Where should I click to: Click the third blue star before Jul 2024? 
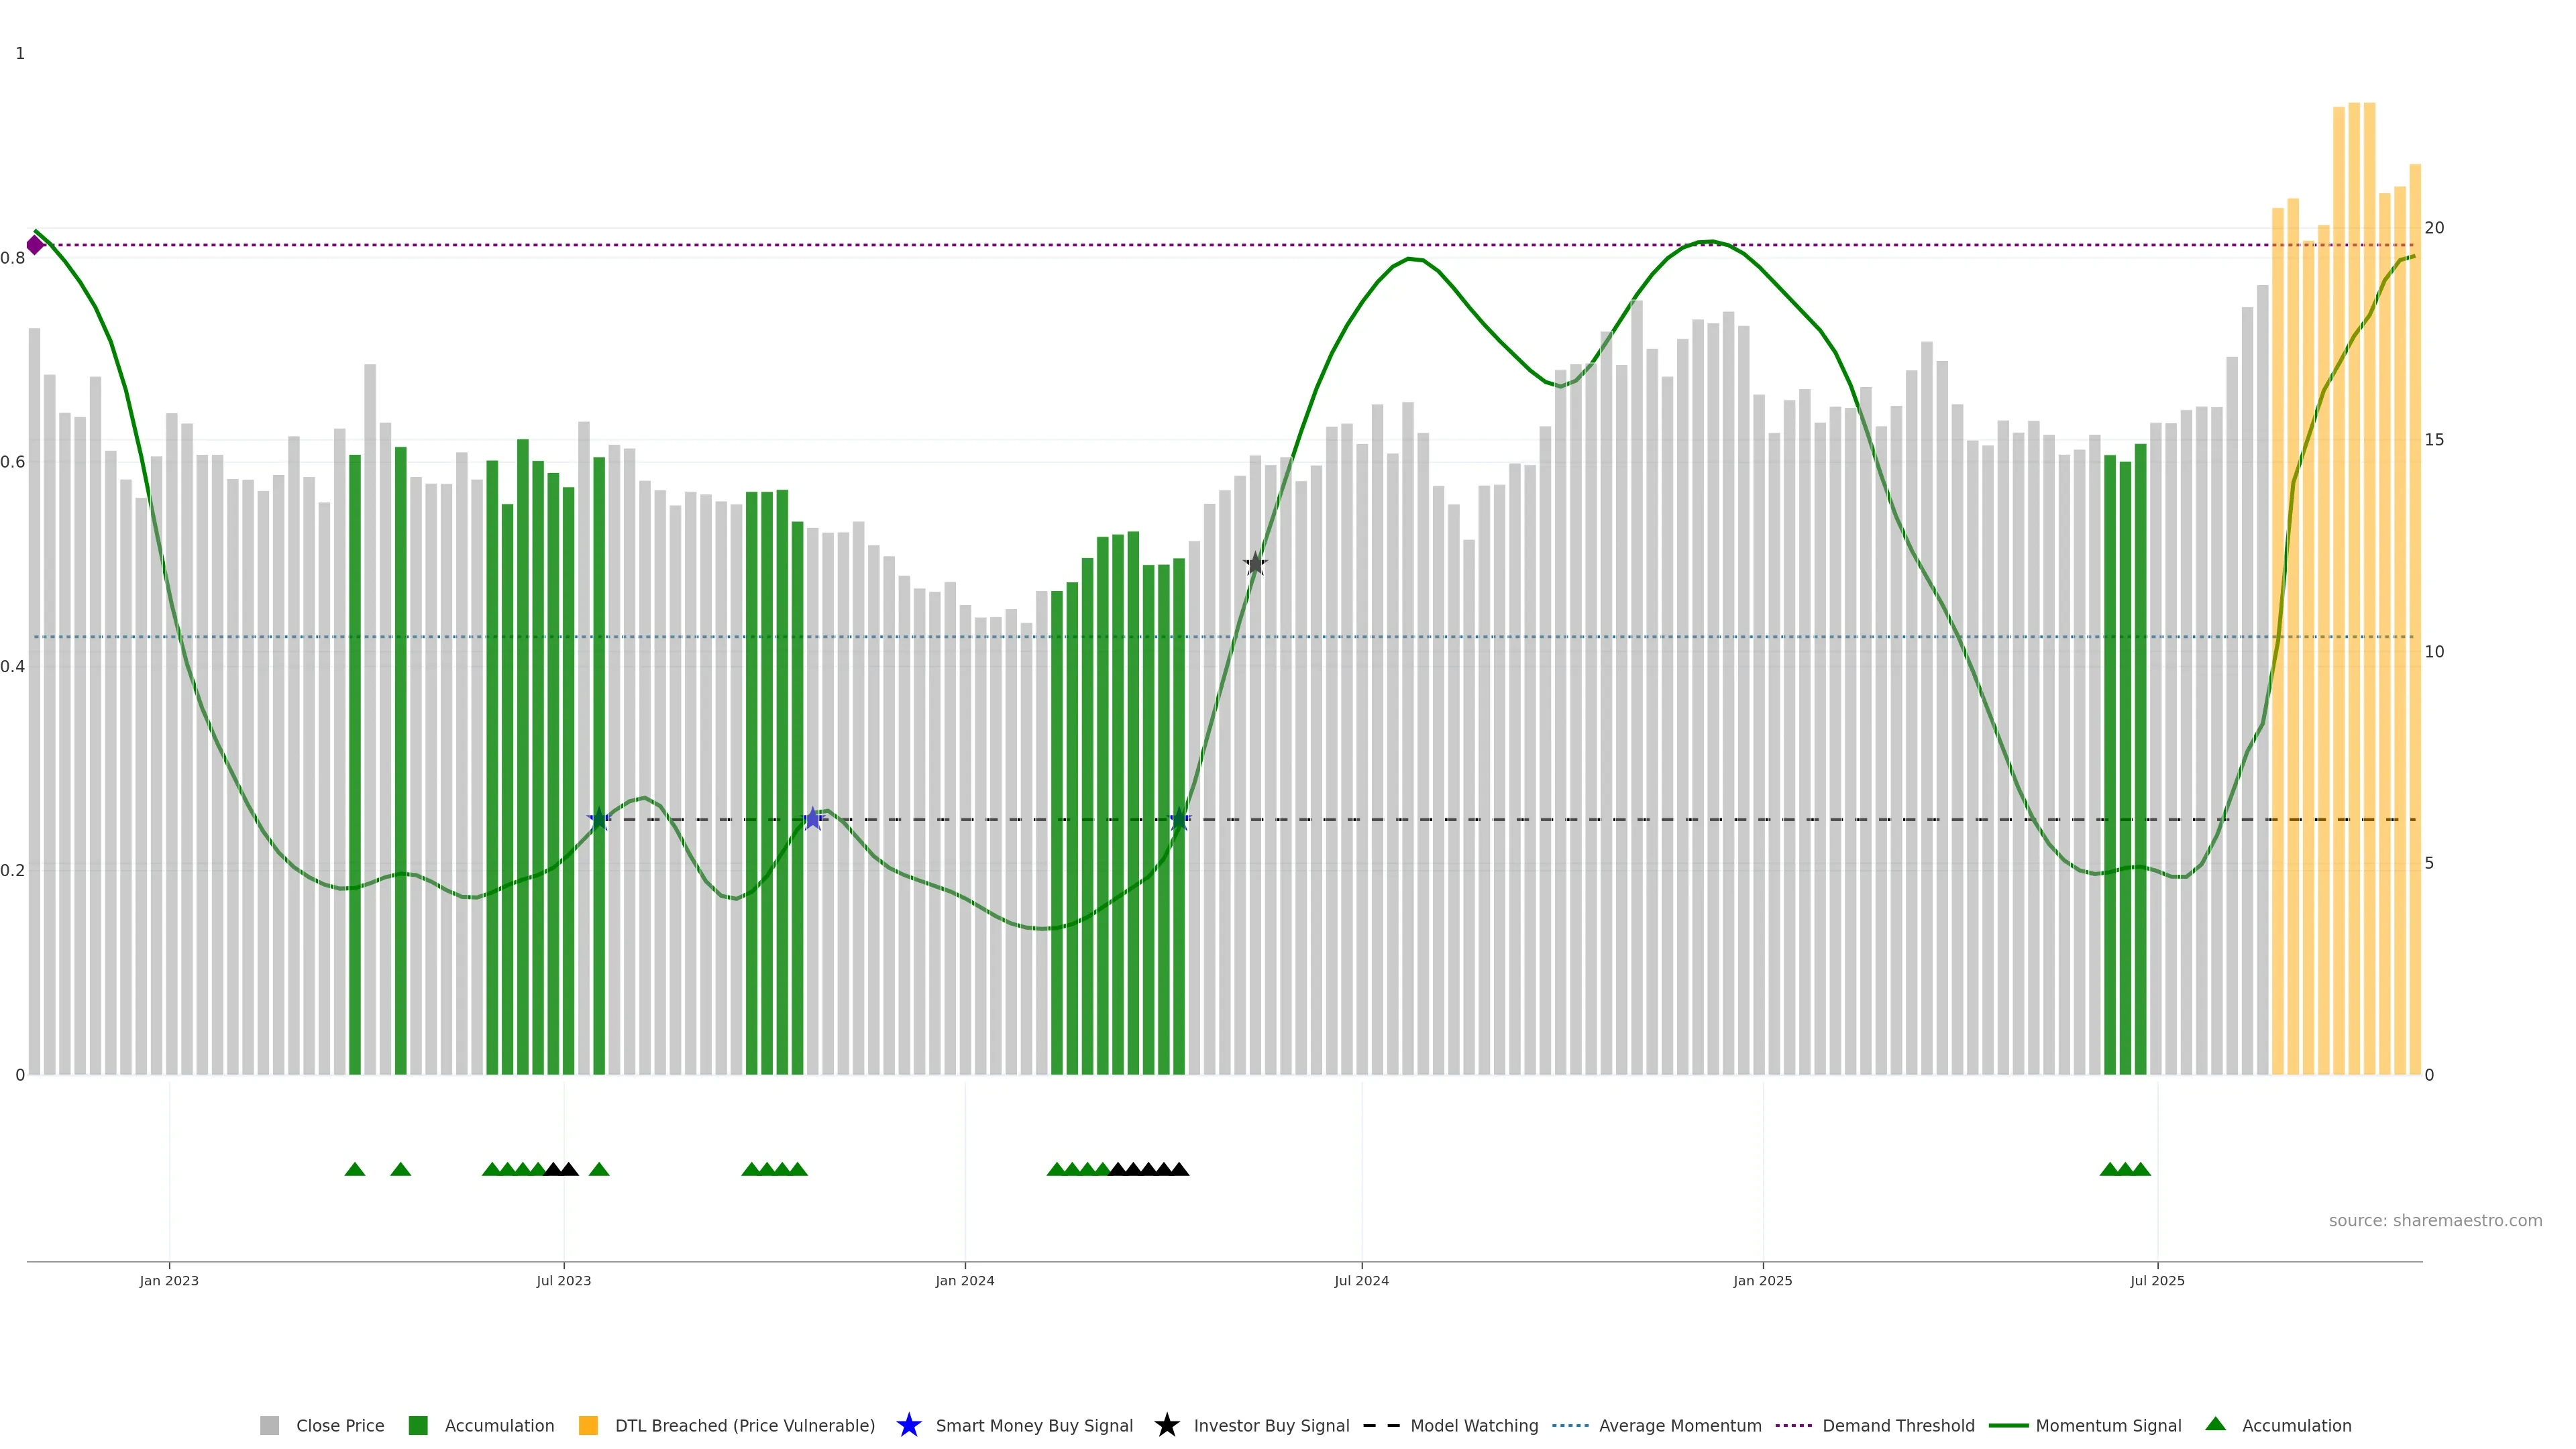point(1179,819)
